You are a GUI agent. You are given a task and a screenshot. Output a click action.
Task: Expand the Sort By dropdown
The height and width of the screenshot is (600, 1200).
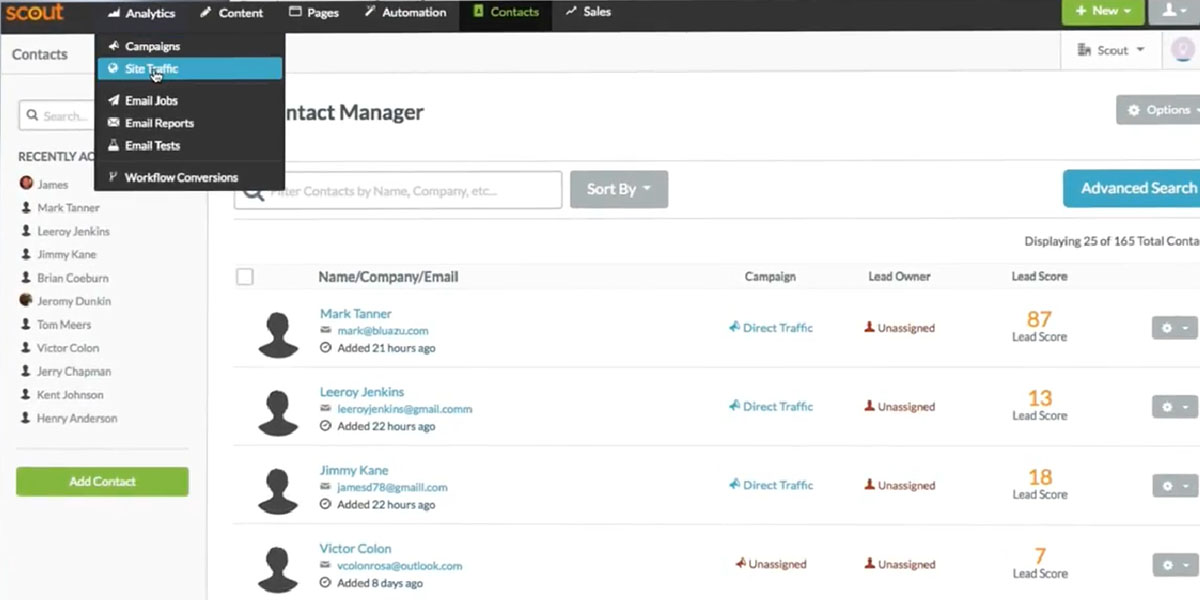point(618,189)
